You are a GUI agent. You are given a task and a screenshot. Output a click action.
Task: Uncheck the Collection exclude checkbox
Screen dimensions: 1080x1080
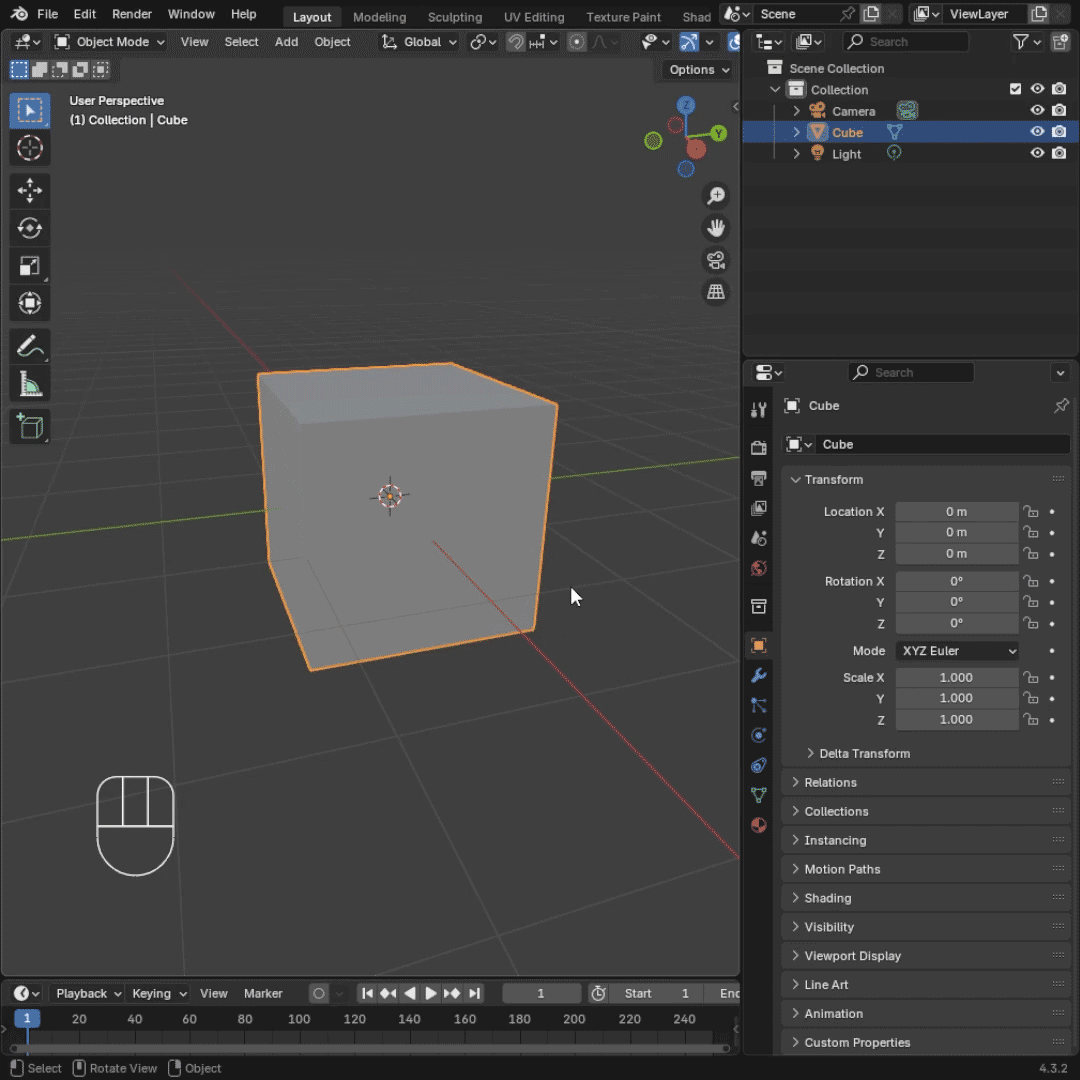click(x=1016, y=89)
